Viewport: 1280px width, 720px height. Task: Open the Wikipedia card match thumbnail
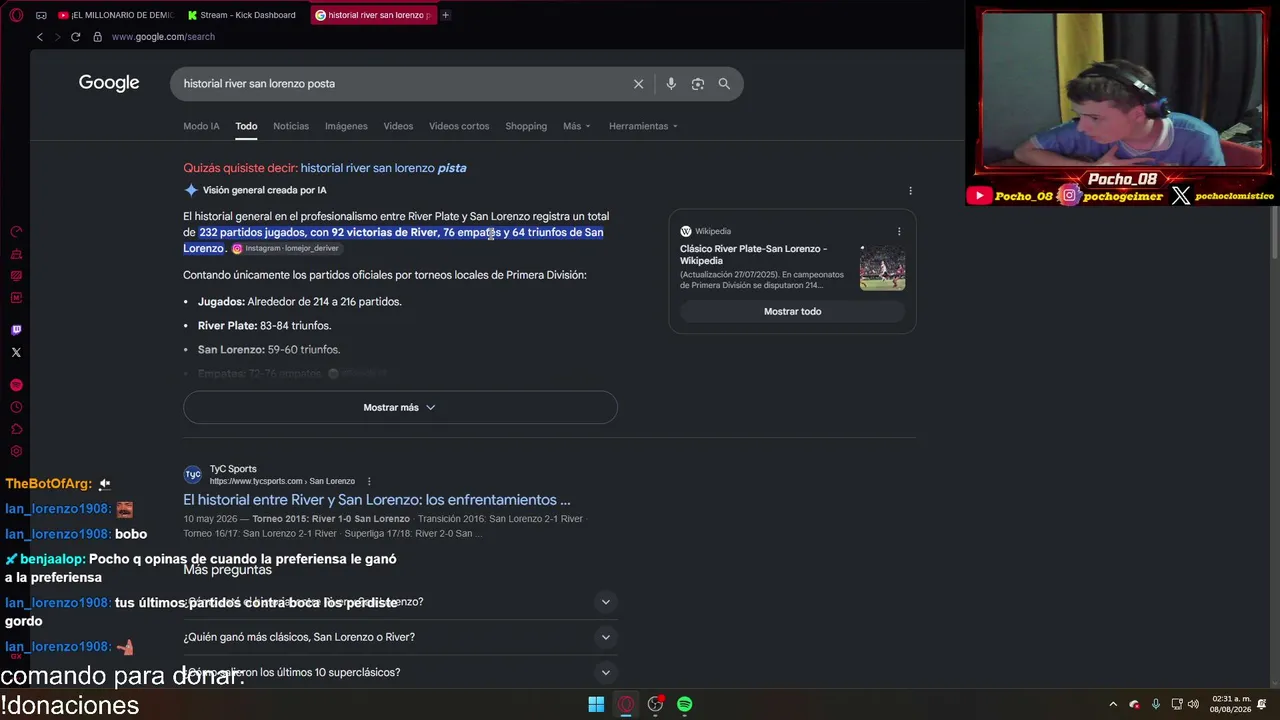tap(882, 267)
